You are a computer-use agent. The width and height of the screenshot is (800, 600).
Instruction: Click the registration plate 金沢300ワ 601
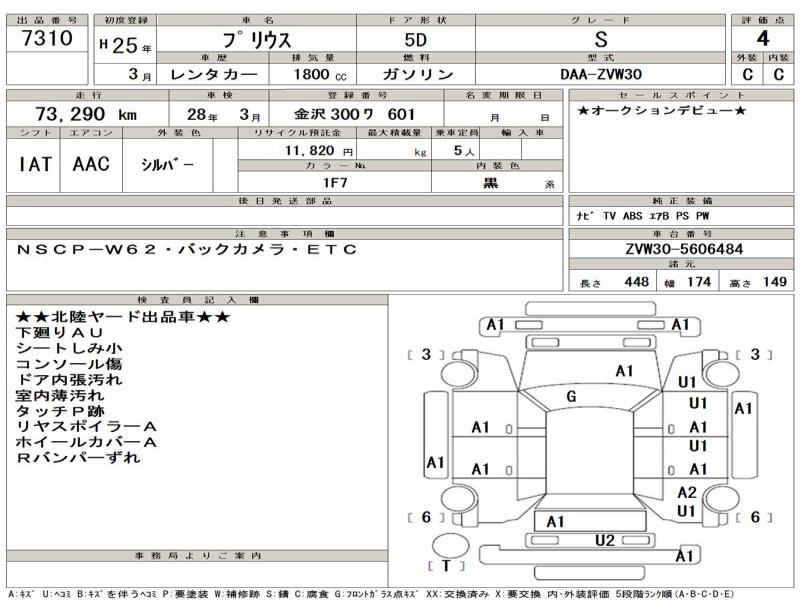pyautogui.click(x=348, y=115)
